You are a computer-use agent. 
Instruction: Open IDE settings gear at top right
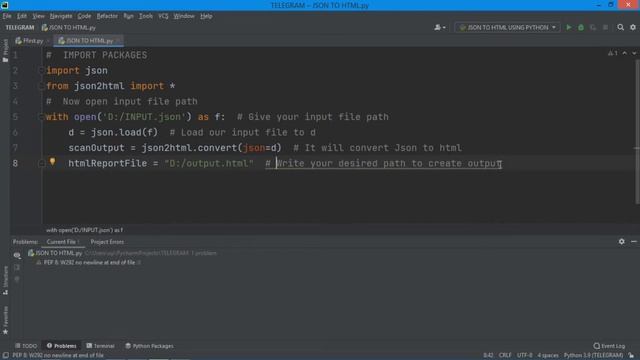pyautogui.click(x=633, y=27)
